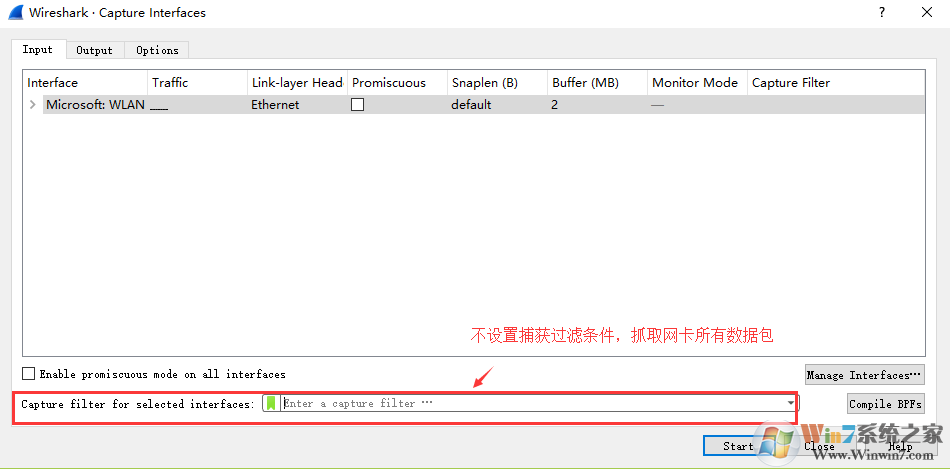Click the Link-layer Header column header
The image size is (950, 469).
point(297,83)
